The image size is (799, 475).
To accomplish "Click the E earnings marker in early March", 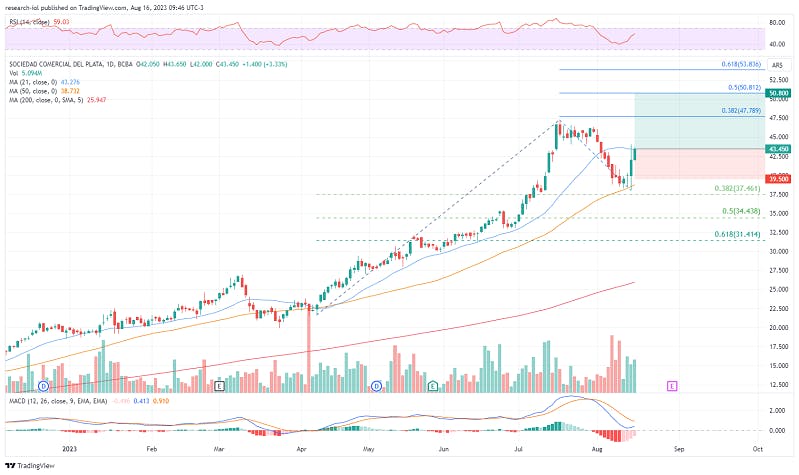I will (220, 386).
